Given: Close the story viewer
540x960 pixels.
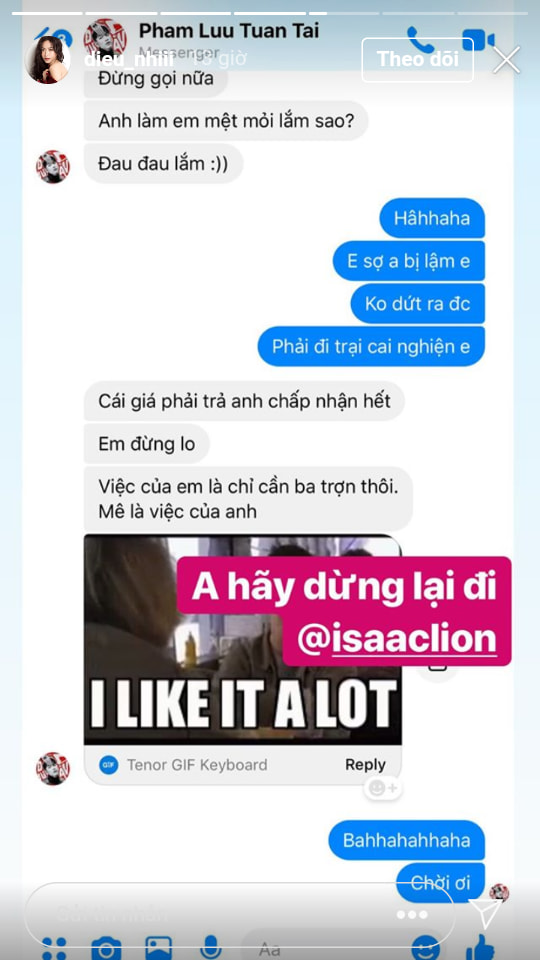Looking at the screenshot, I should (506, 59).
